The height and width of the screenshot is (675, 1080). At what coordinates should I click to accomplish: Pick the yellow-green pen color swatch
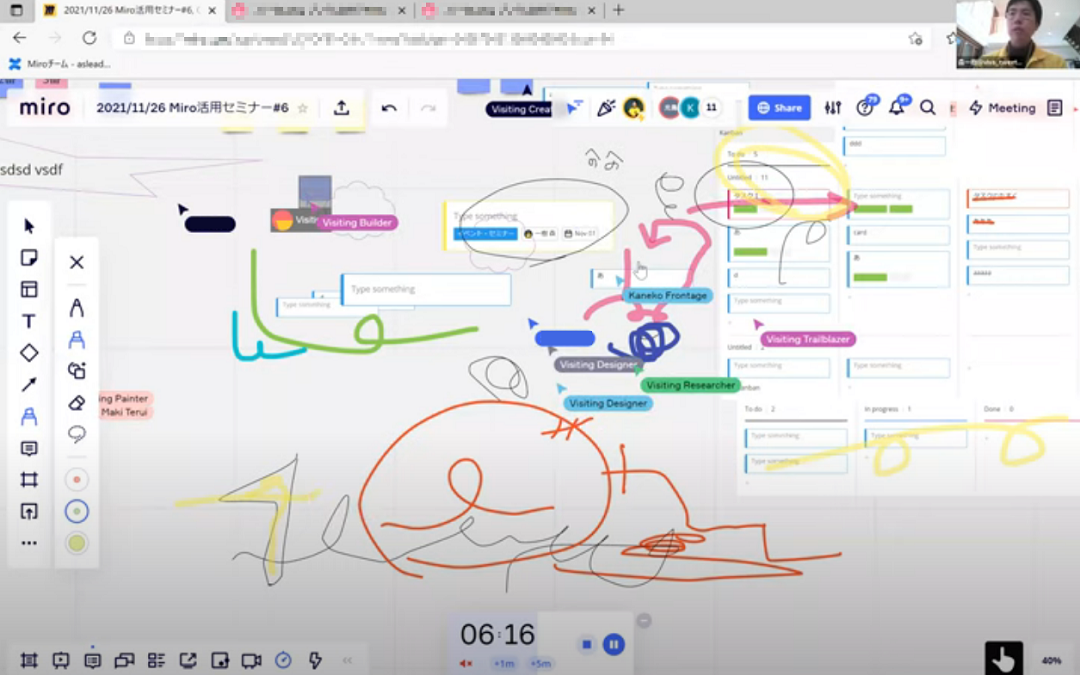[x=76, y=543]
